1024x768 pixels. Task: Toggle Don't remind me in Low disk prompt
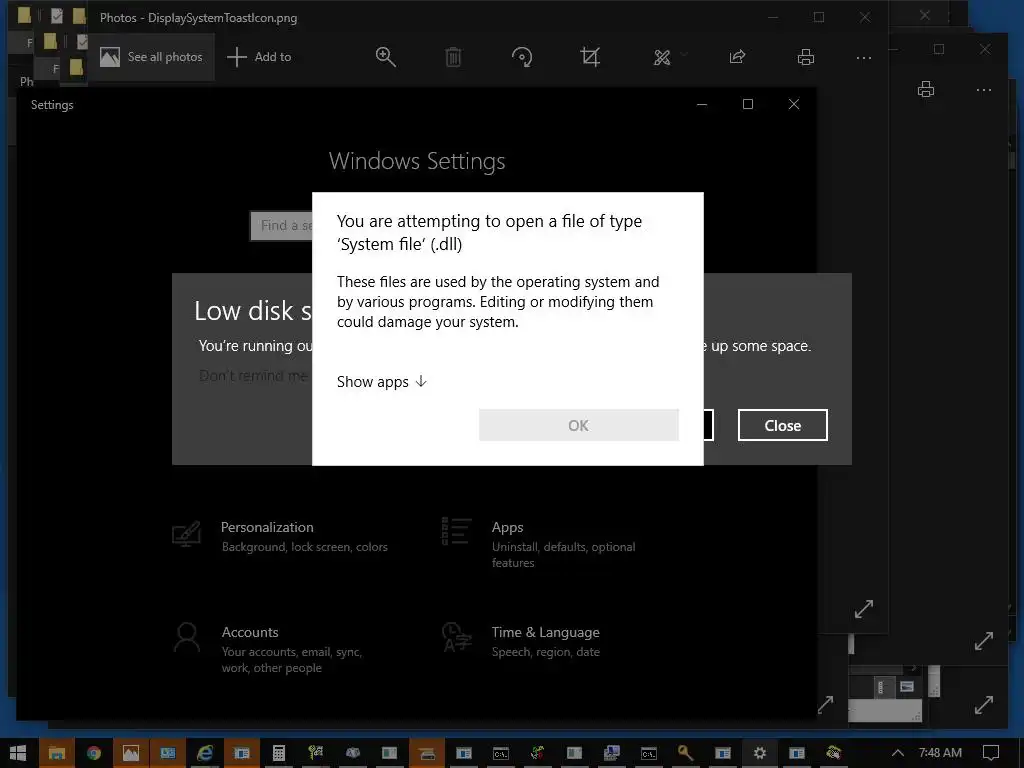point(253,376)
